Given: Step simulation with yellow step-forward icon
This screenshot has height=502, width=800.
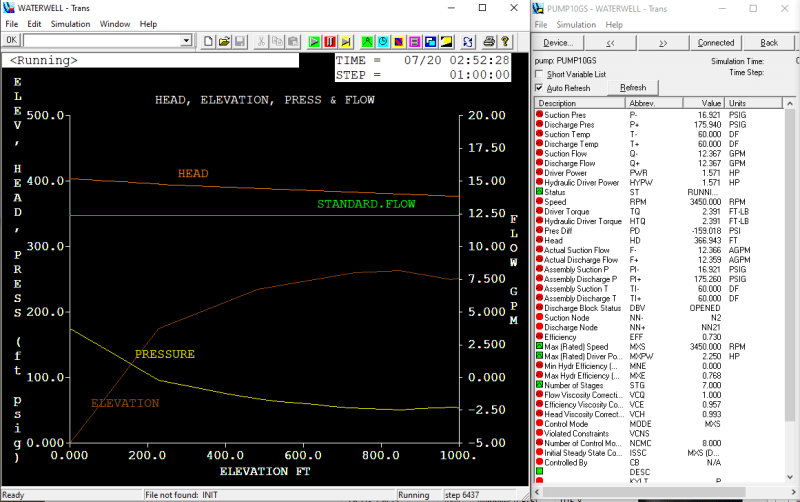Looking at the screenshot, I should tap(346, 42).
